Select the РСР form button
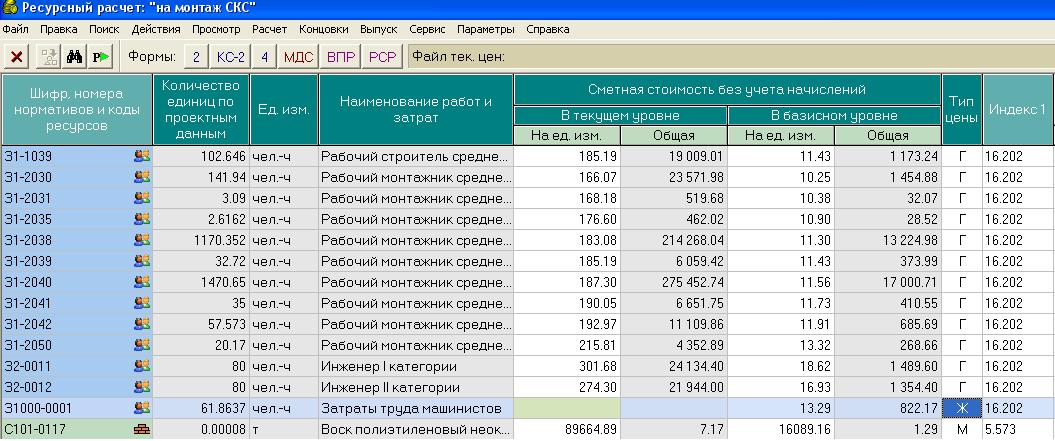Image resolution: width=1055 pixels, height=441 pixels. click(x=383, y=57)
